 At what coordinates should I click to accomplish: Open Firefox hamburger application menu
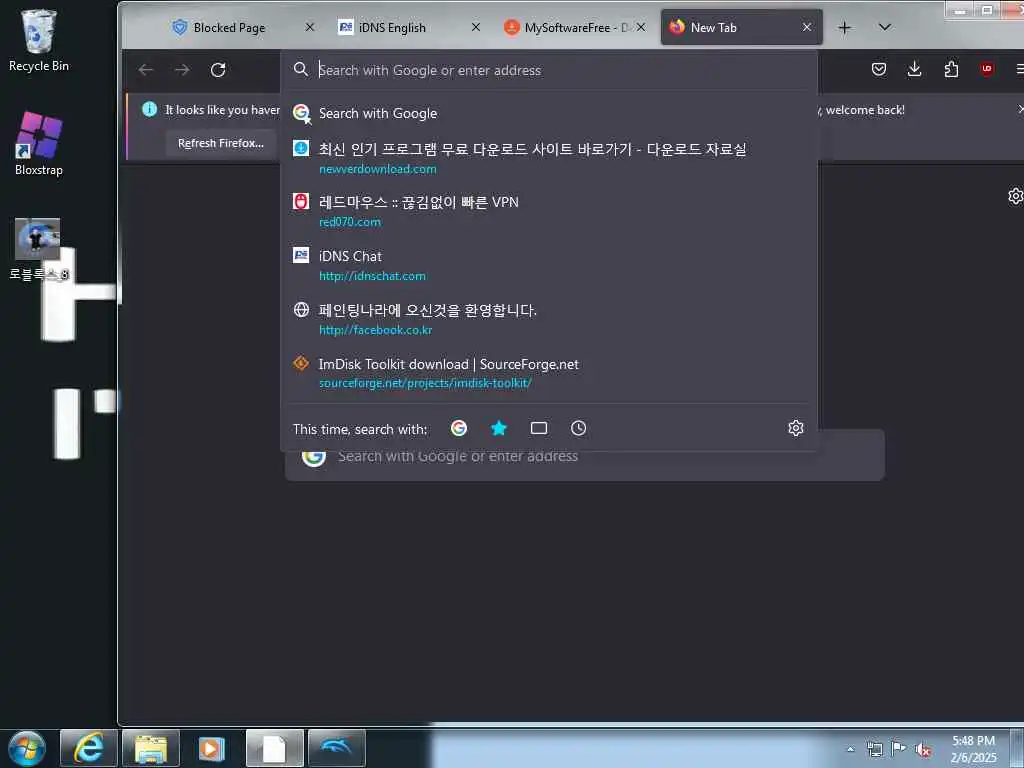[x=1019, y=69]
